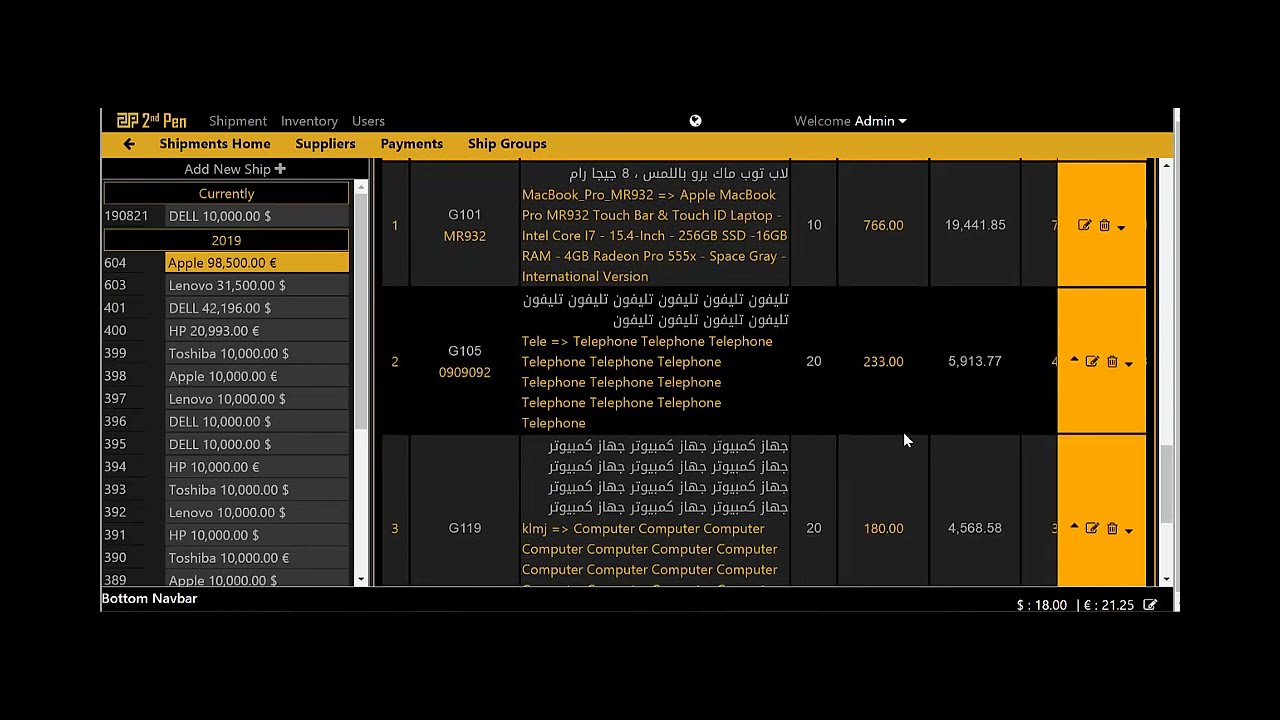Screen dimensions: 1280x720
Task: Select current shipment 190821 DELL
Action: [226, 216]
